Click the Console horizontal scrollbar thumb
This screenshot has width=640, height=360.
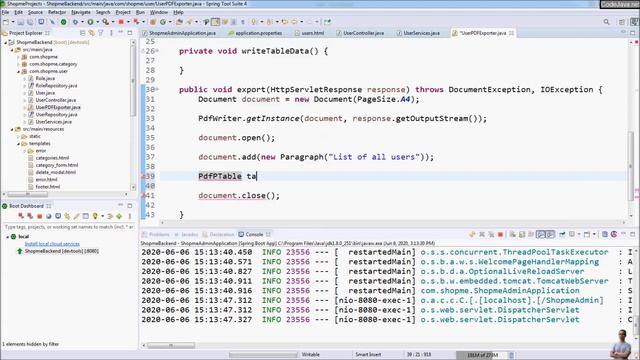[171, 345]
